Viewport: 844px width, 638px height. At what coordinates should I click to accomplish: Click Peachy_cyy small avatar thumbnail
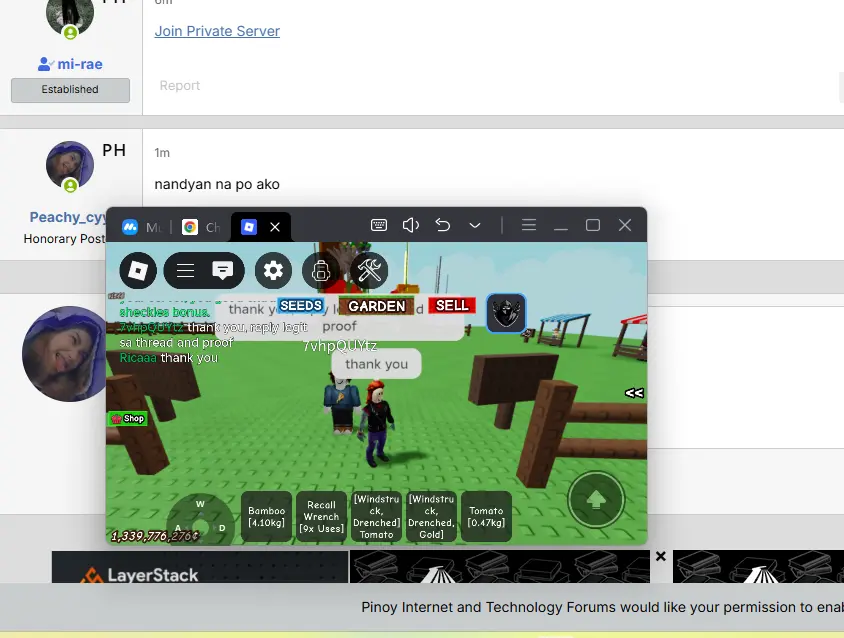click(x=70, y=165)
